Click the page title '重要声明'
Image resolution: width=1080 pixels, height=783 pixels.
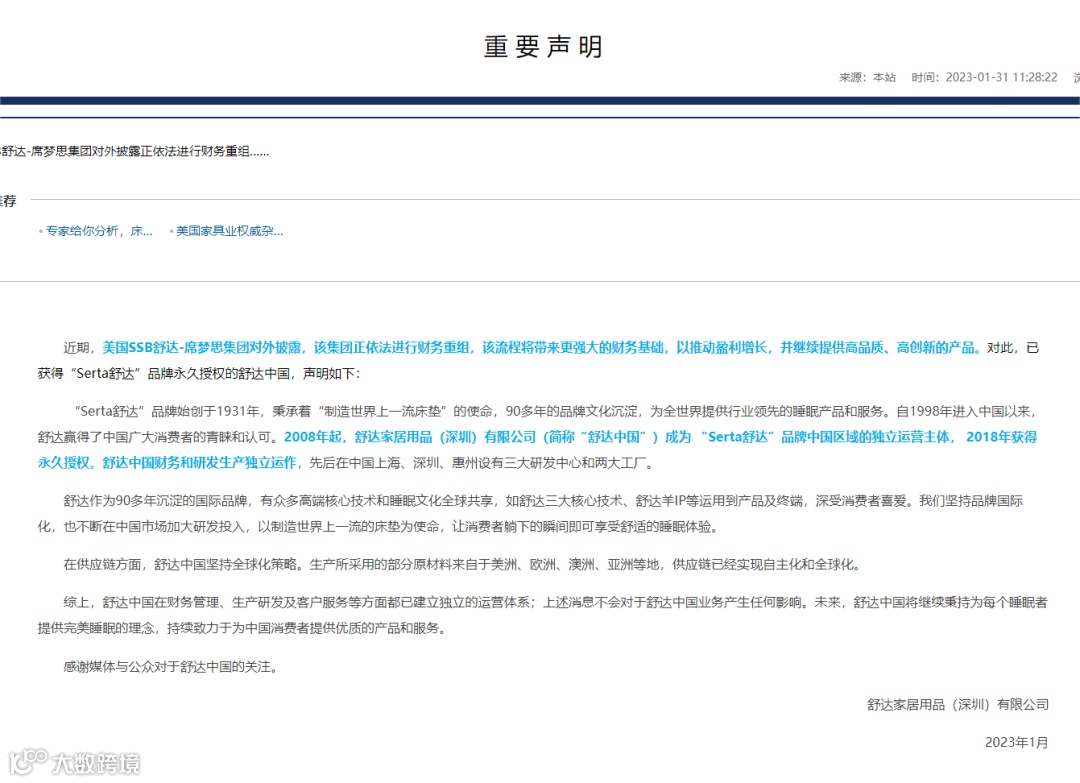point(543,47)
